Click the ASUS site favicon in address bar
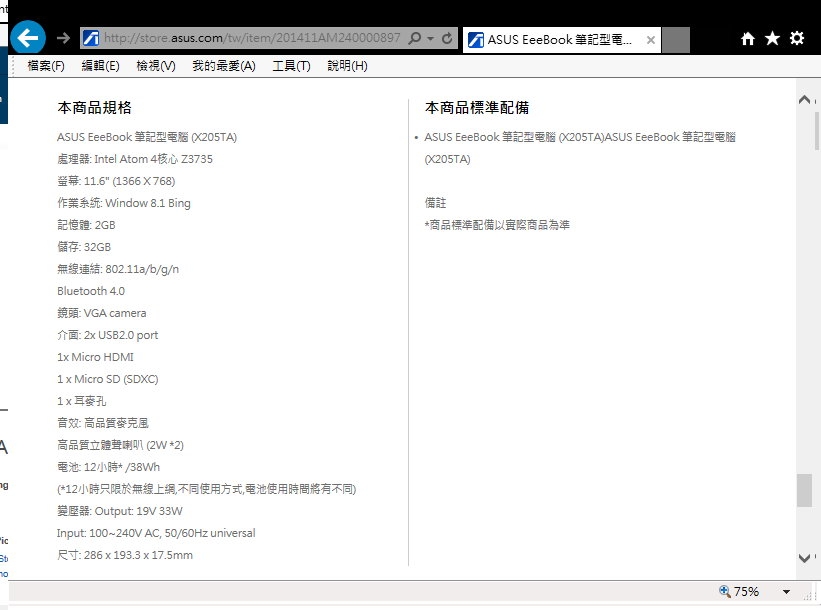Screen dimensions: 821x610 [91, 38]
